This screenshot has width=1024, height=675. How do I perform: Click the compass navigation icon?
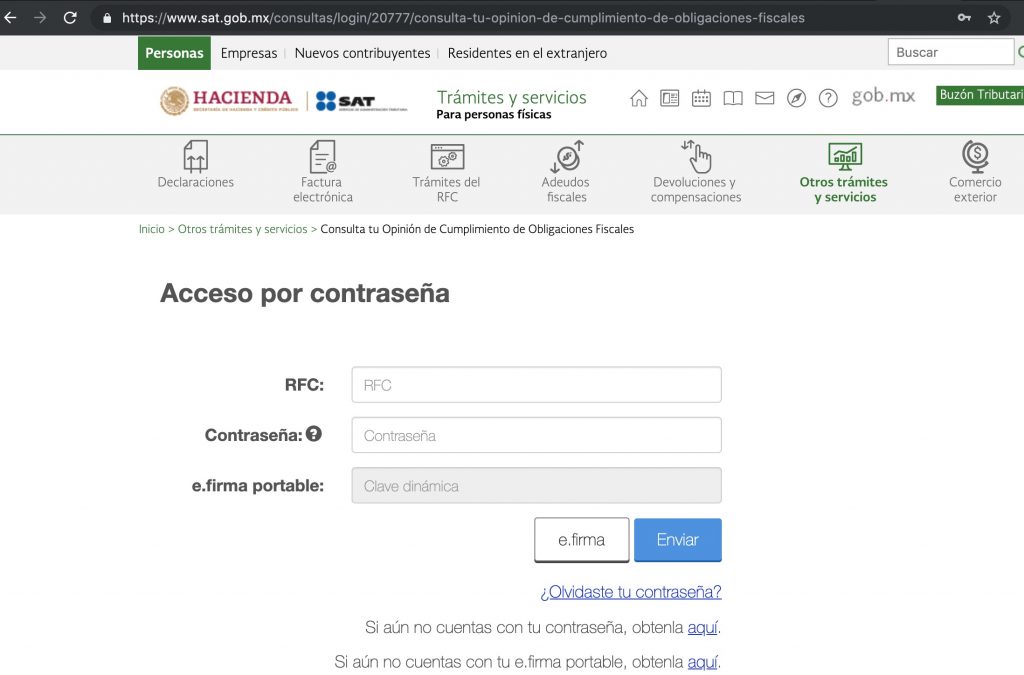(796, 98)
